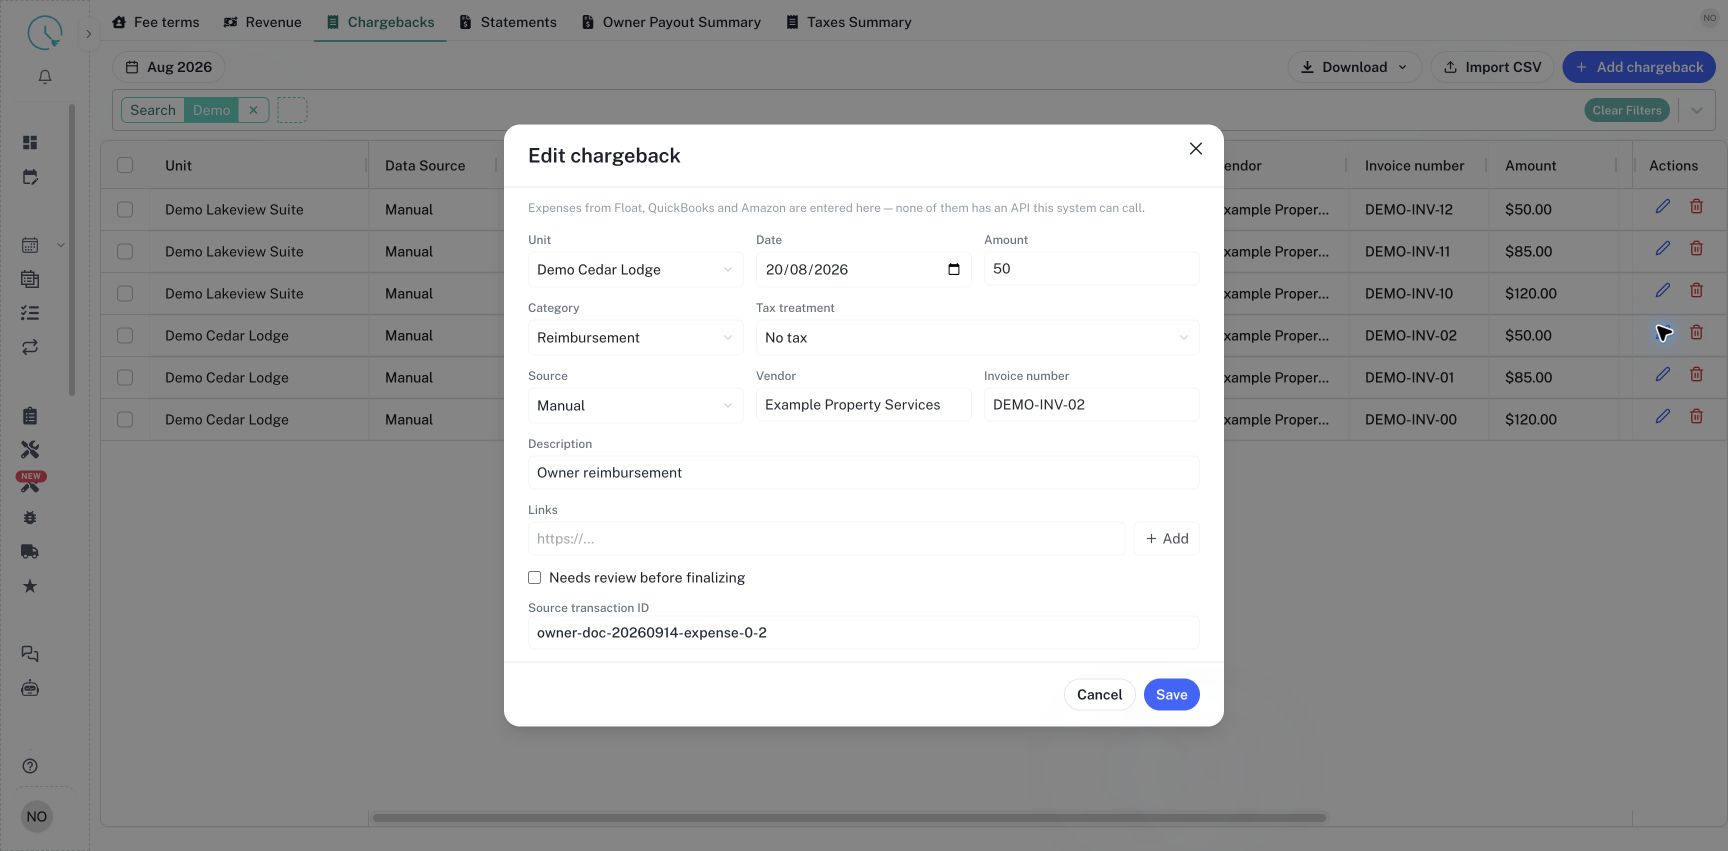This screenshot has width=1728, height=851.
Task: Check Needs review before finalizing
Action: point(535,578)
